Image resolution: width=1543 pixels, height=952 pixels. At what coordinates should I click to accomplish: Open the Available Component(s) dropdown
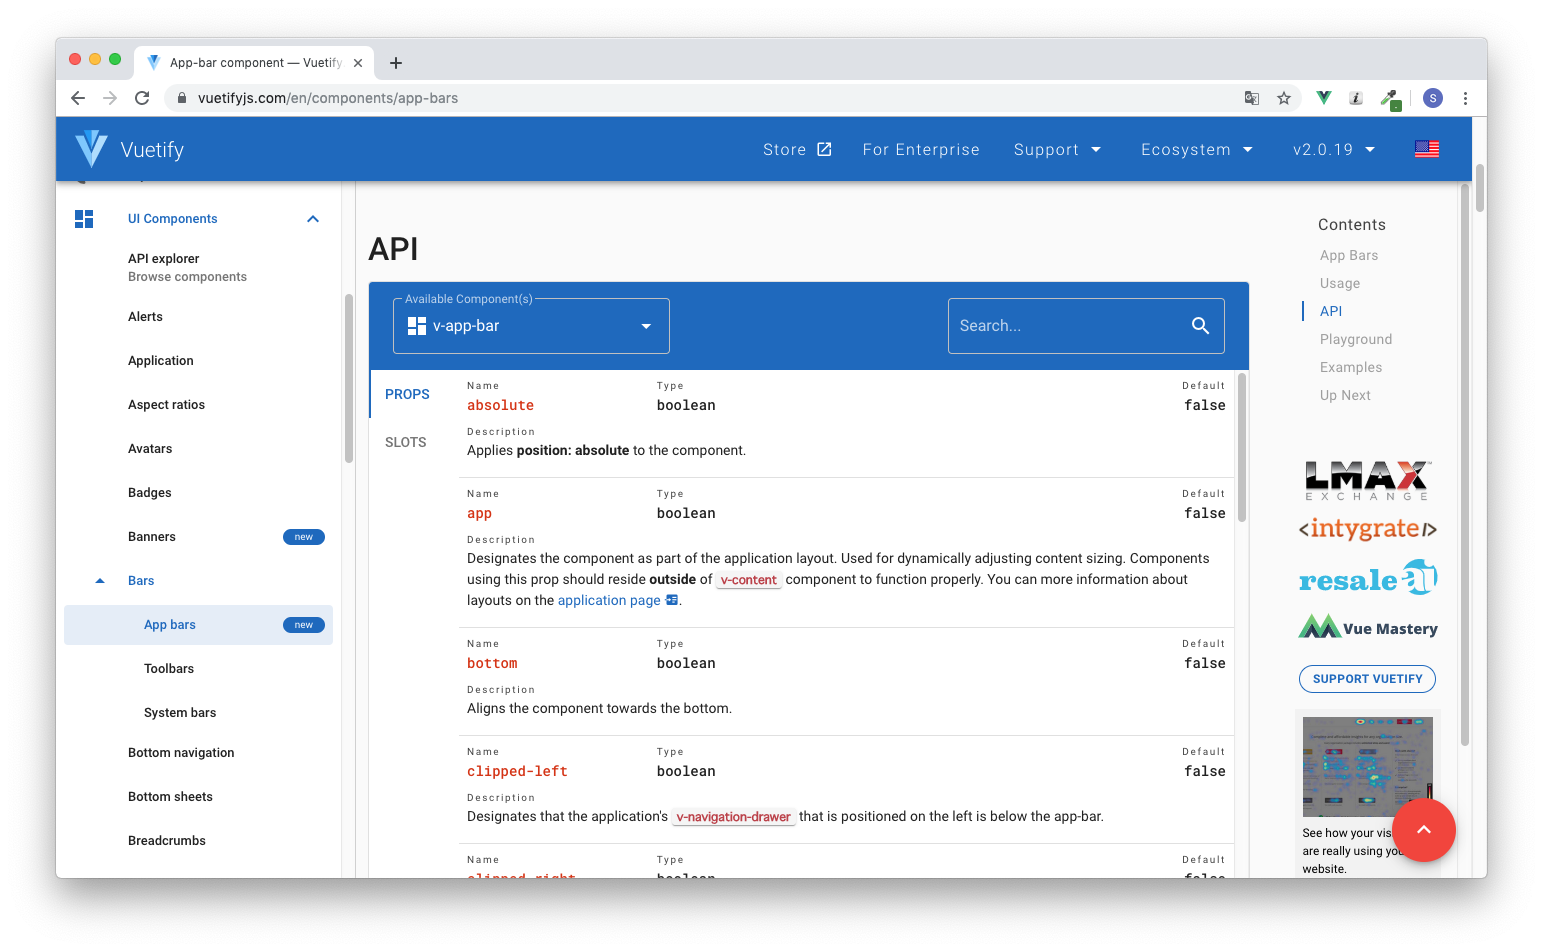pyautogui.click(x=646, y=325)
